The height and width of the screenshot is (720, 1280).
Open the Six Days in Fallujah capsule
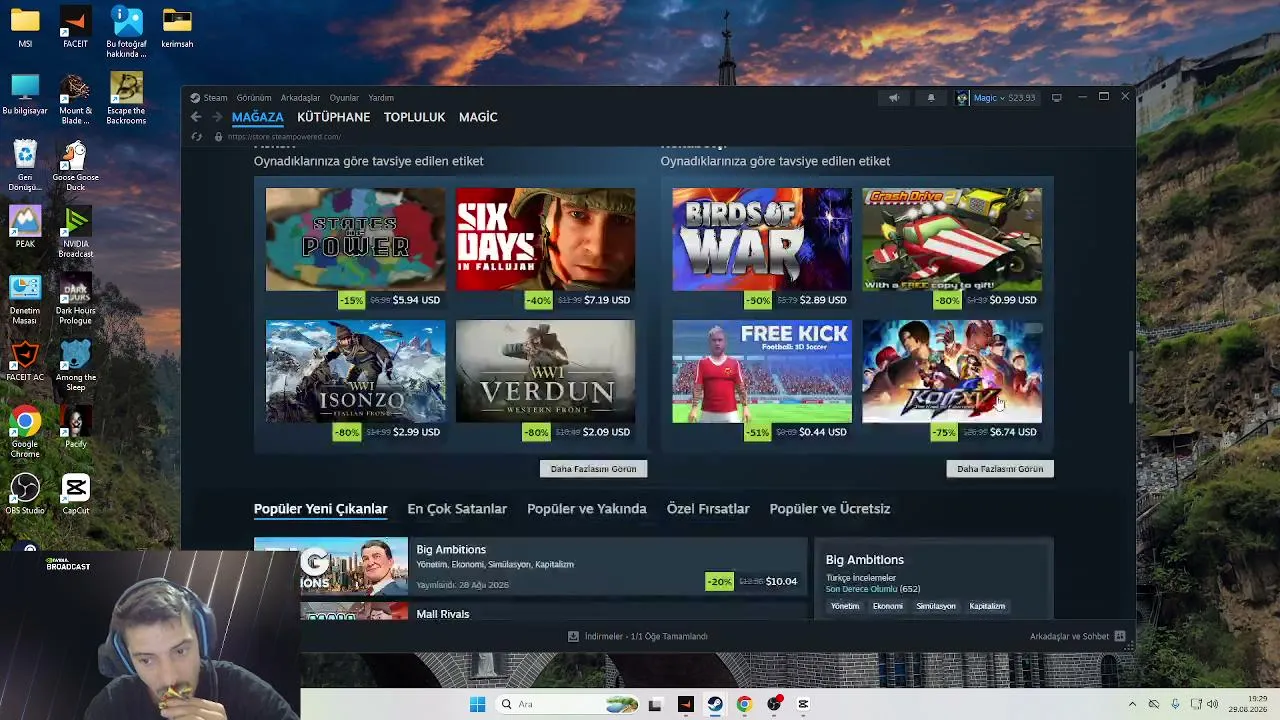point(545,240)
